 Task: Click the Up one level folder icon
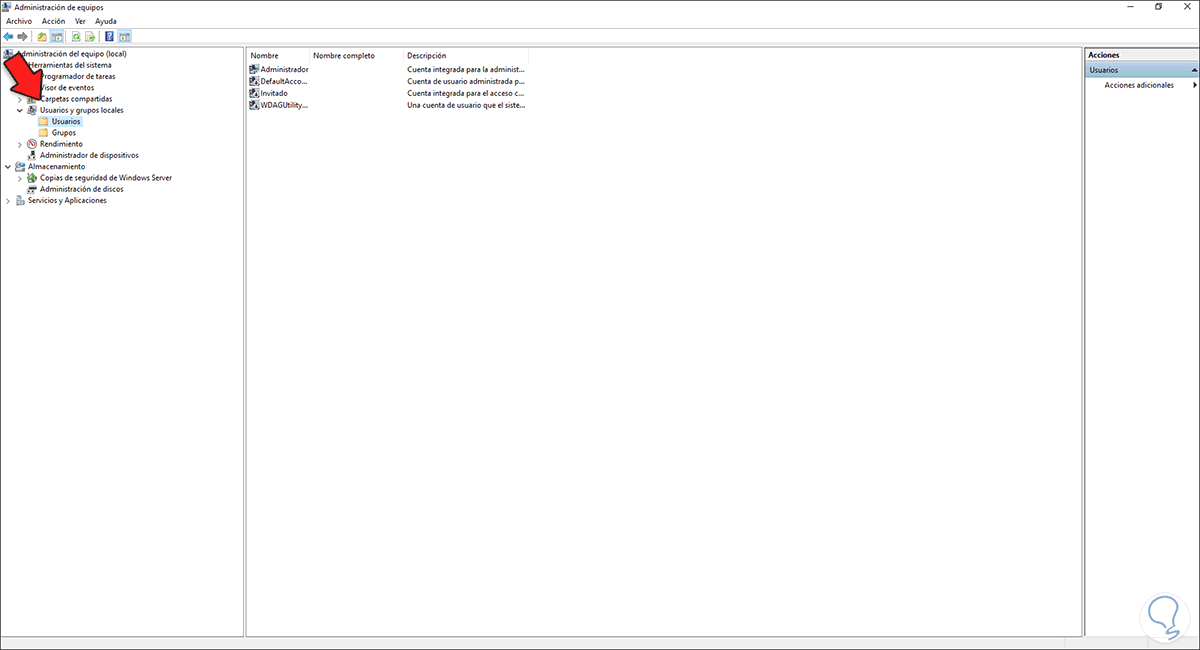42,36
